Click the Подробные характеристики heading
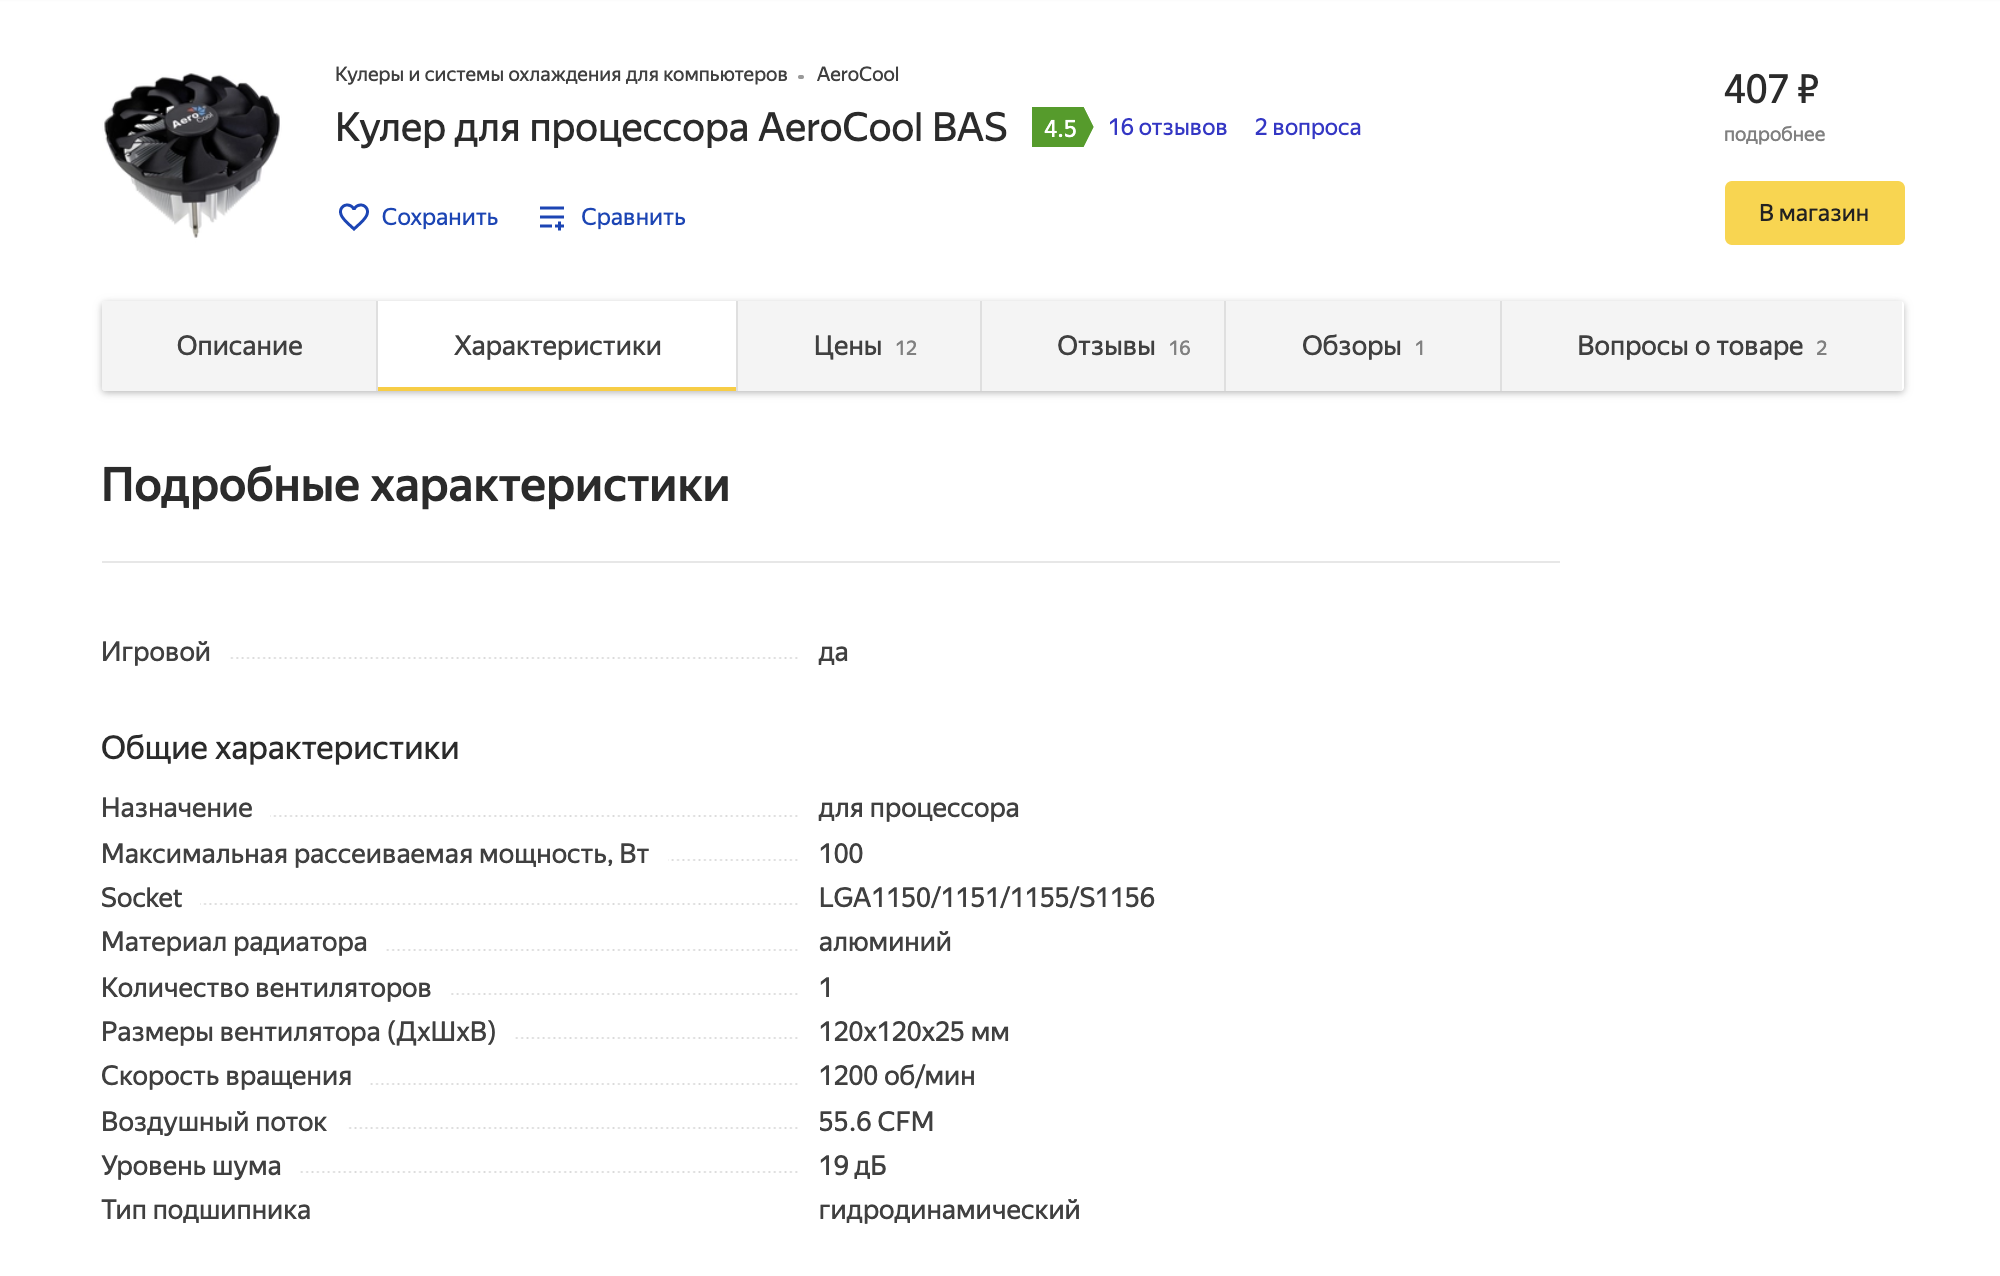2000x1276 pixels. [x=416, y=486]
